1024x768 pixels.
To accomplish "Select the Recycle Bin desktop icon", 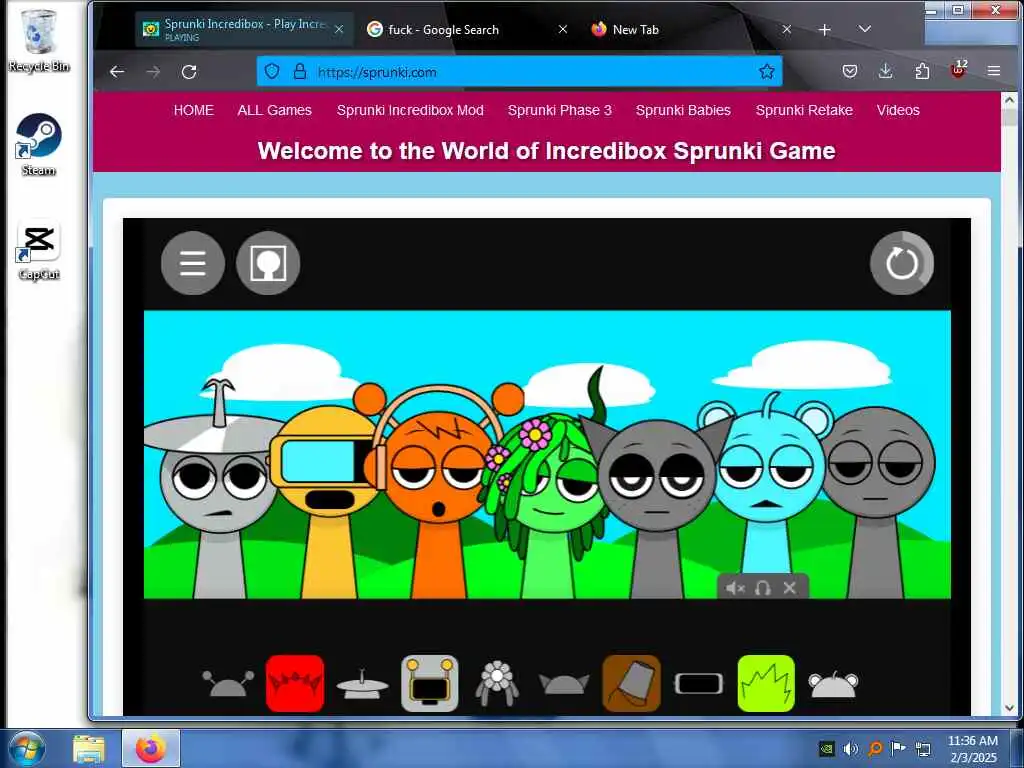I will coord(39,40).
